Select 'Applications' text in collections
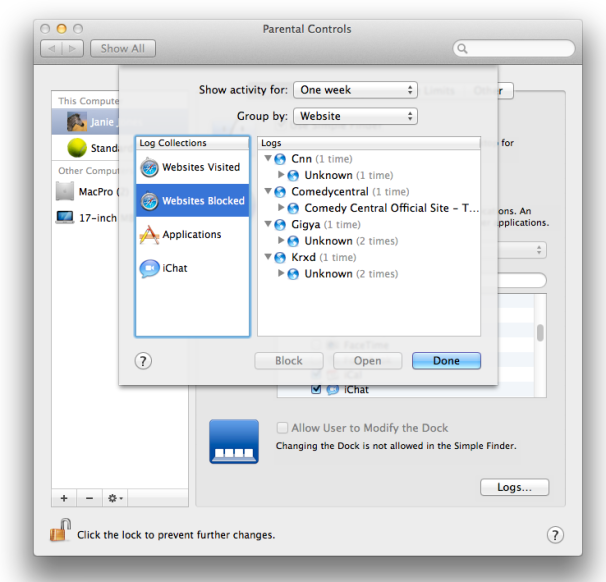This screenshot has width=606, height=582. point(192,235)
